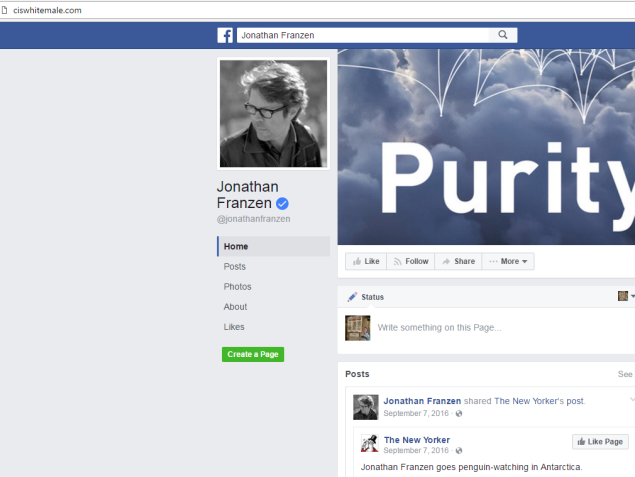
Task: Click the Jonathan Franzen page name heading
Action: (252, 195)
